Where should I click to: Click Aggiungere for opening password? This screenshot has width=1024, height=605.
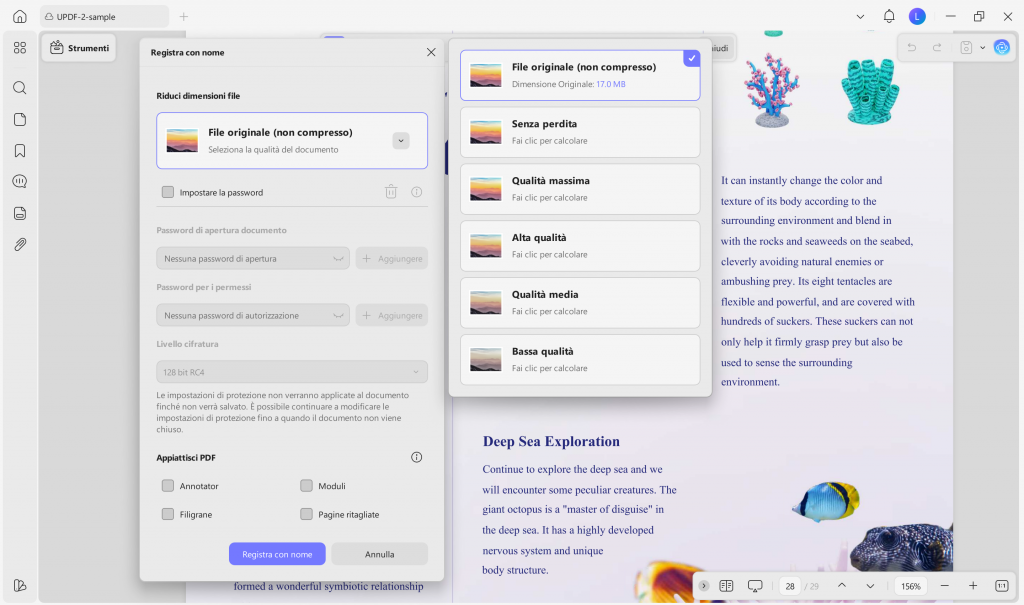tap(392, 259)
